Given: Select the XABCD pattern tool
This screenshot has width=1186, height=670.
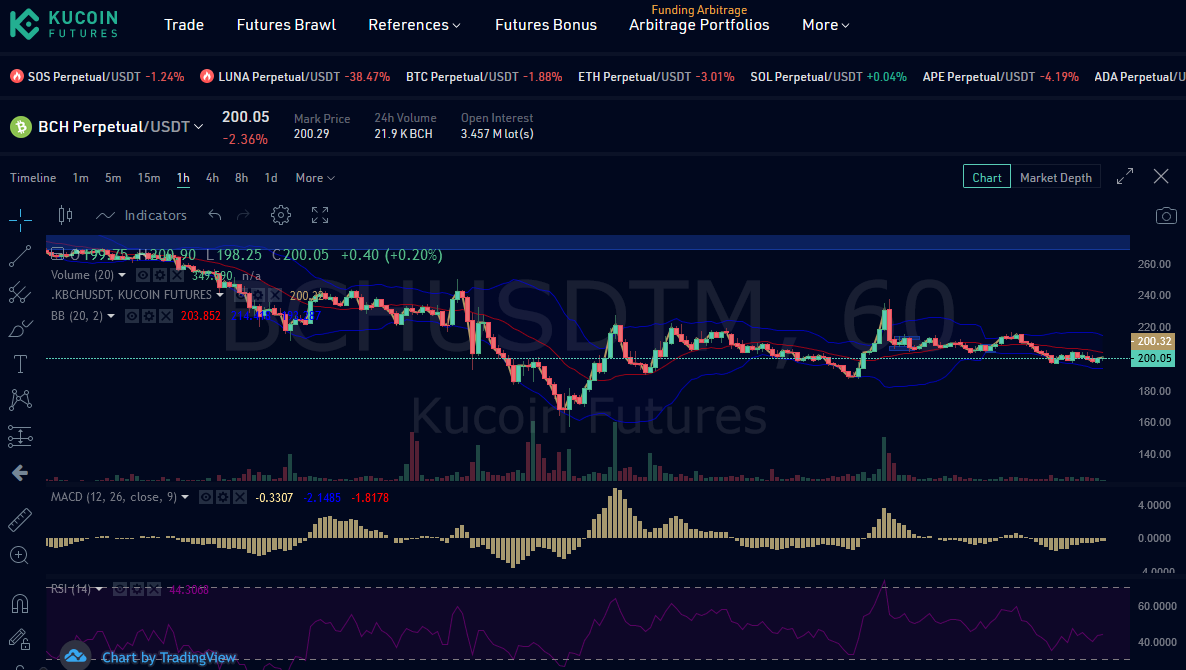Looking at the screenshot, I should click(x=20, y=399).
